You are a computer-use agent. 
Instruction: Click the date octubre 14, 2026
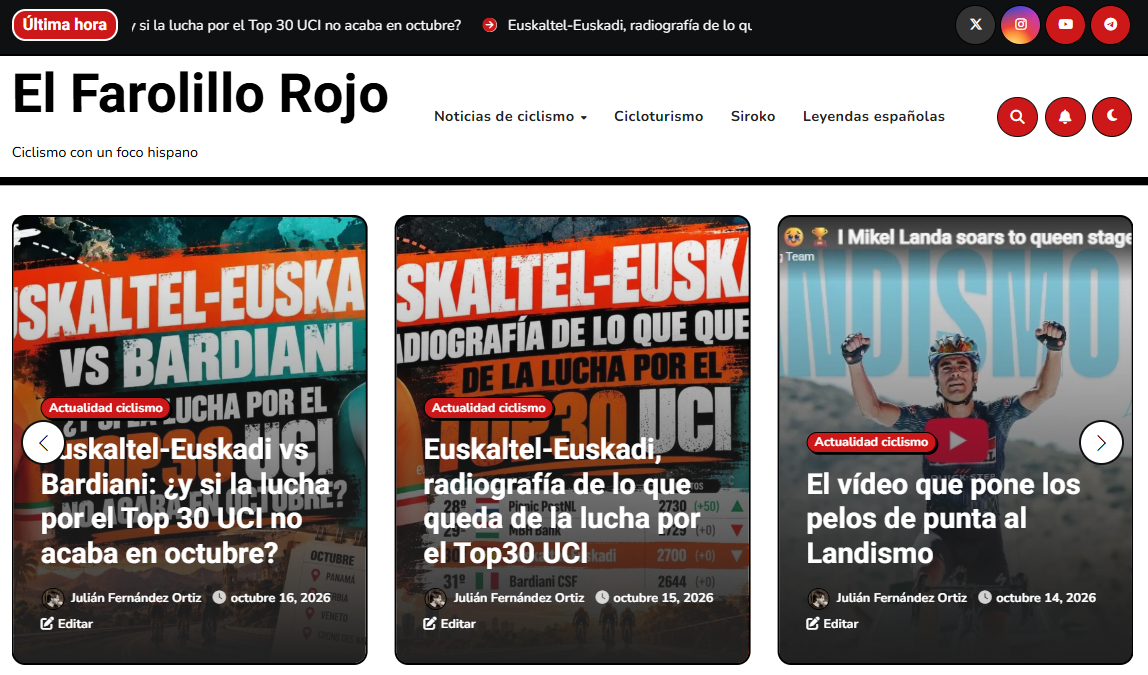point(1046,598)
